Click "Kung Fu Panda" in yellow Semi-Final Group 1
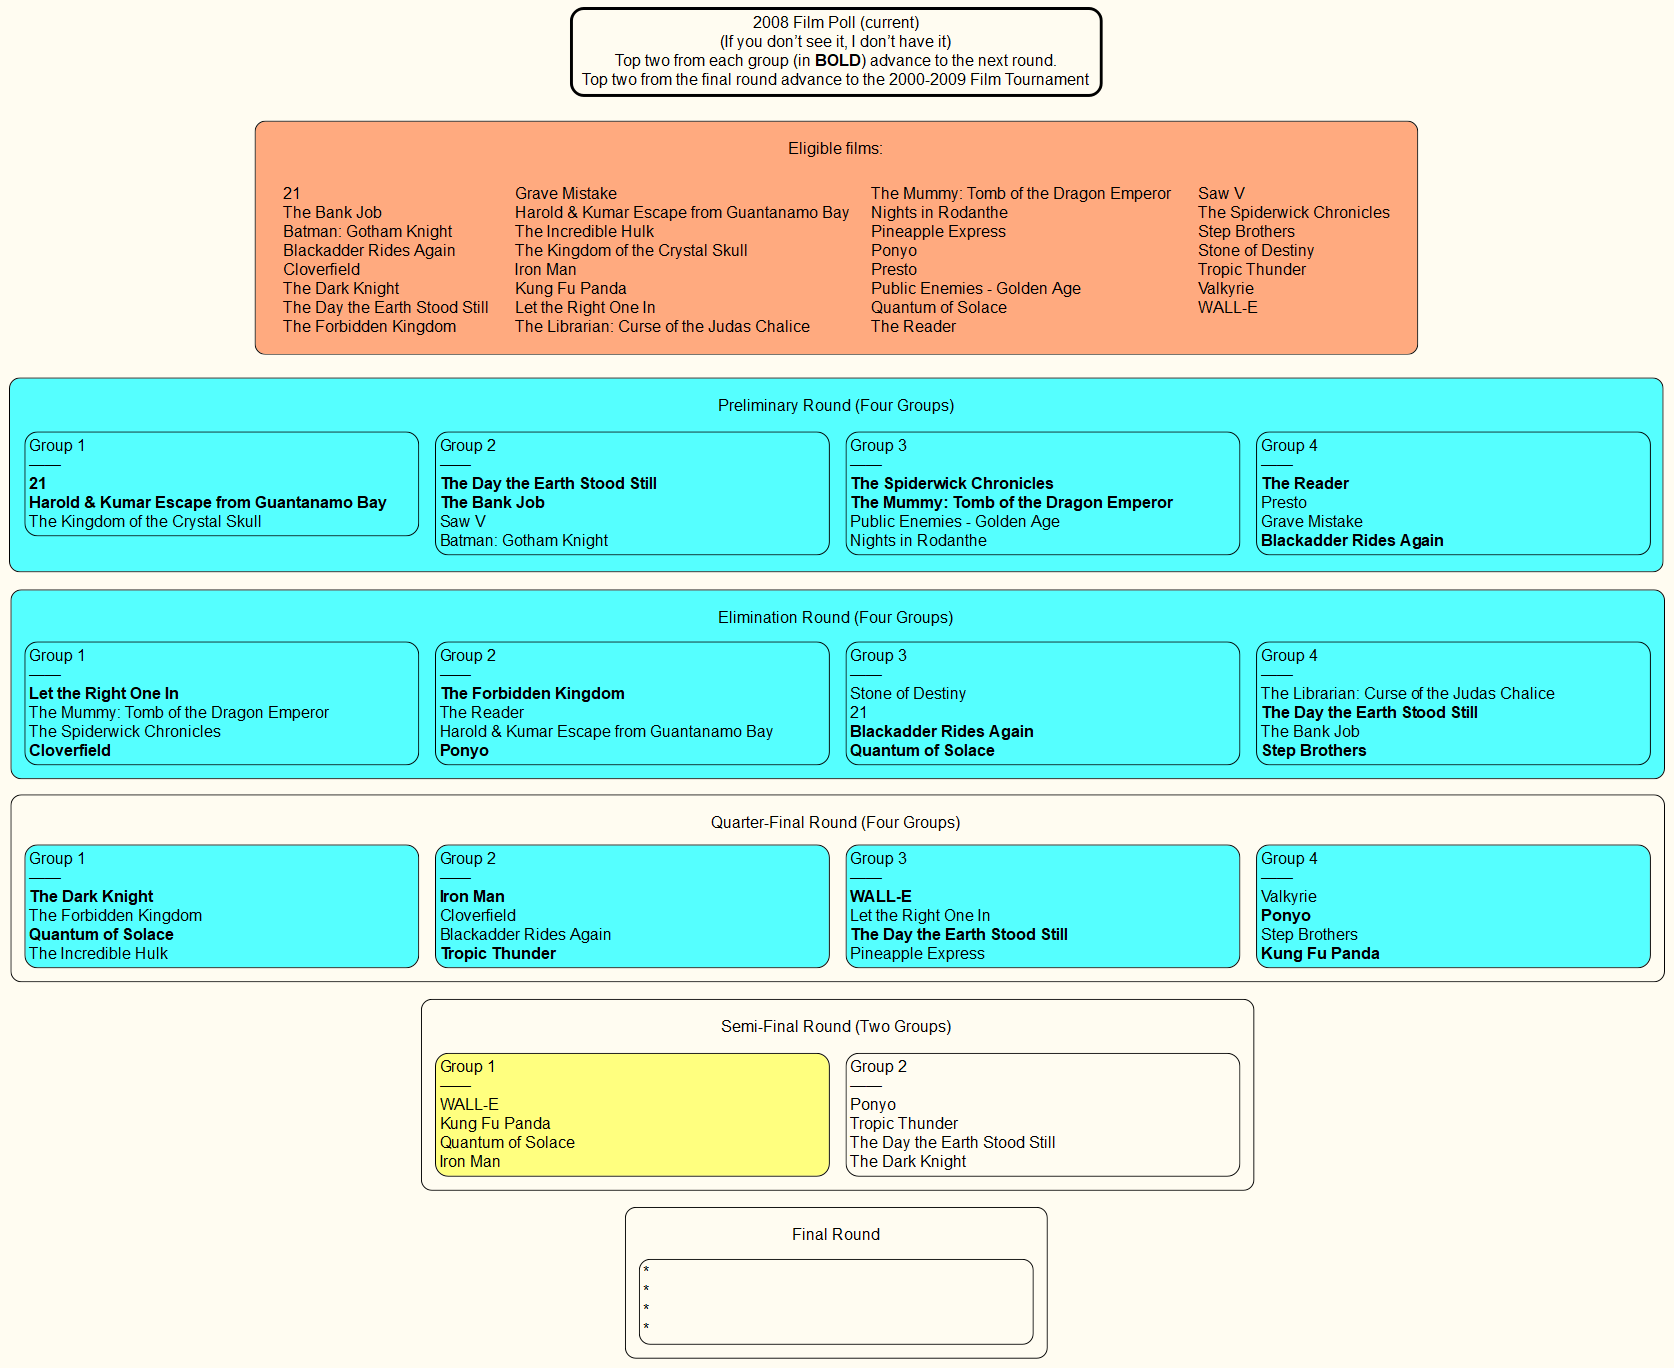 click(x=495, y=1124)
